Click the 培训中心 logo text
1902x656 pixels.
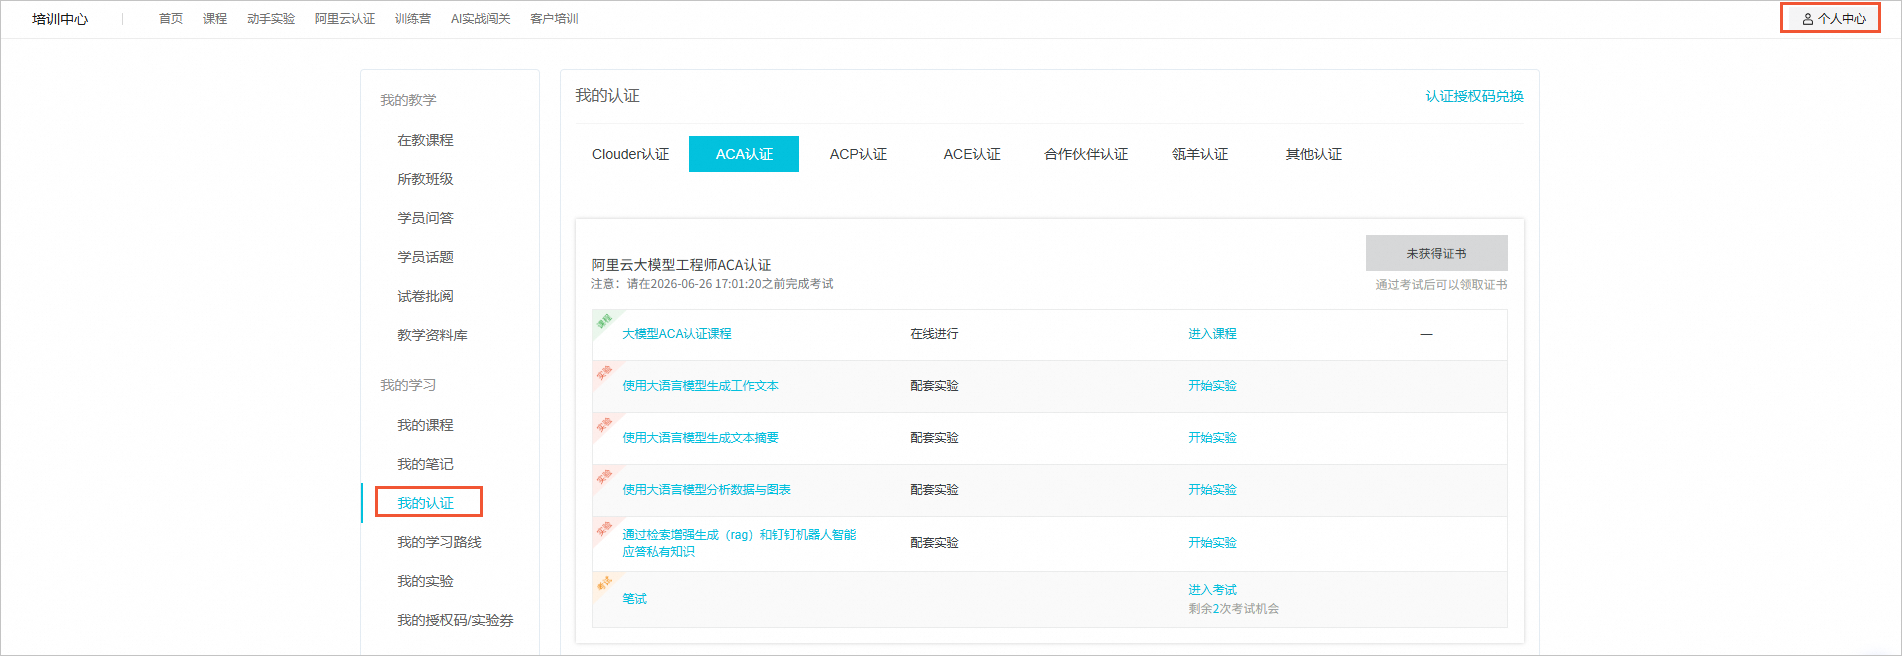(x=60, y=19)
